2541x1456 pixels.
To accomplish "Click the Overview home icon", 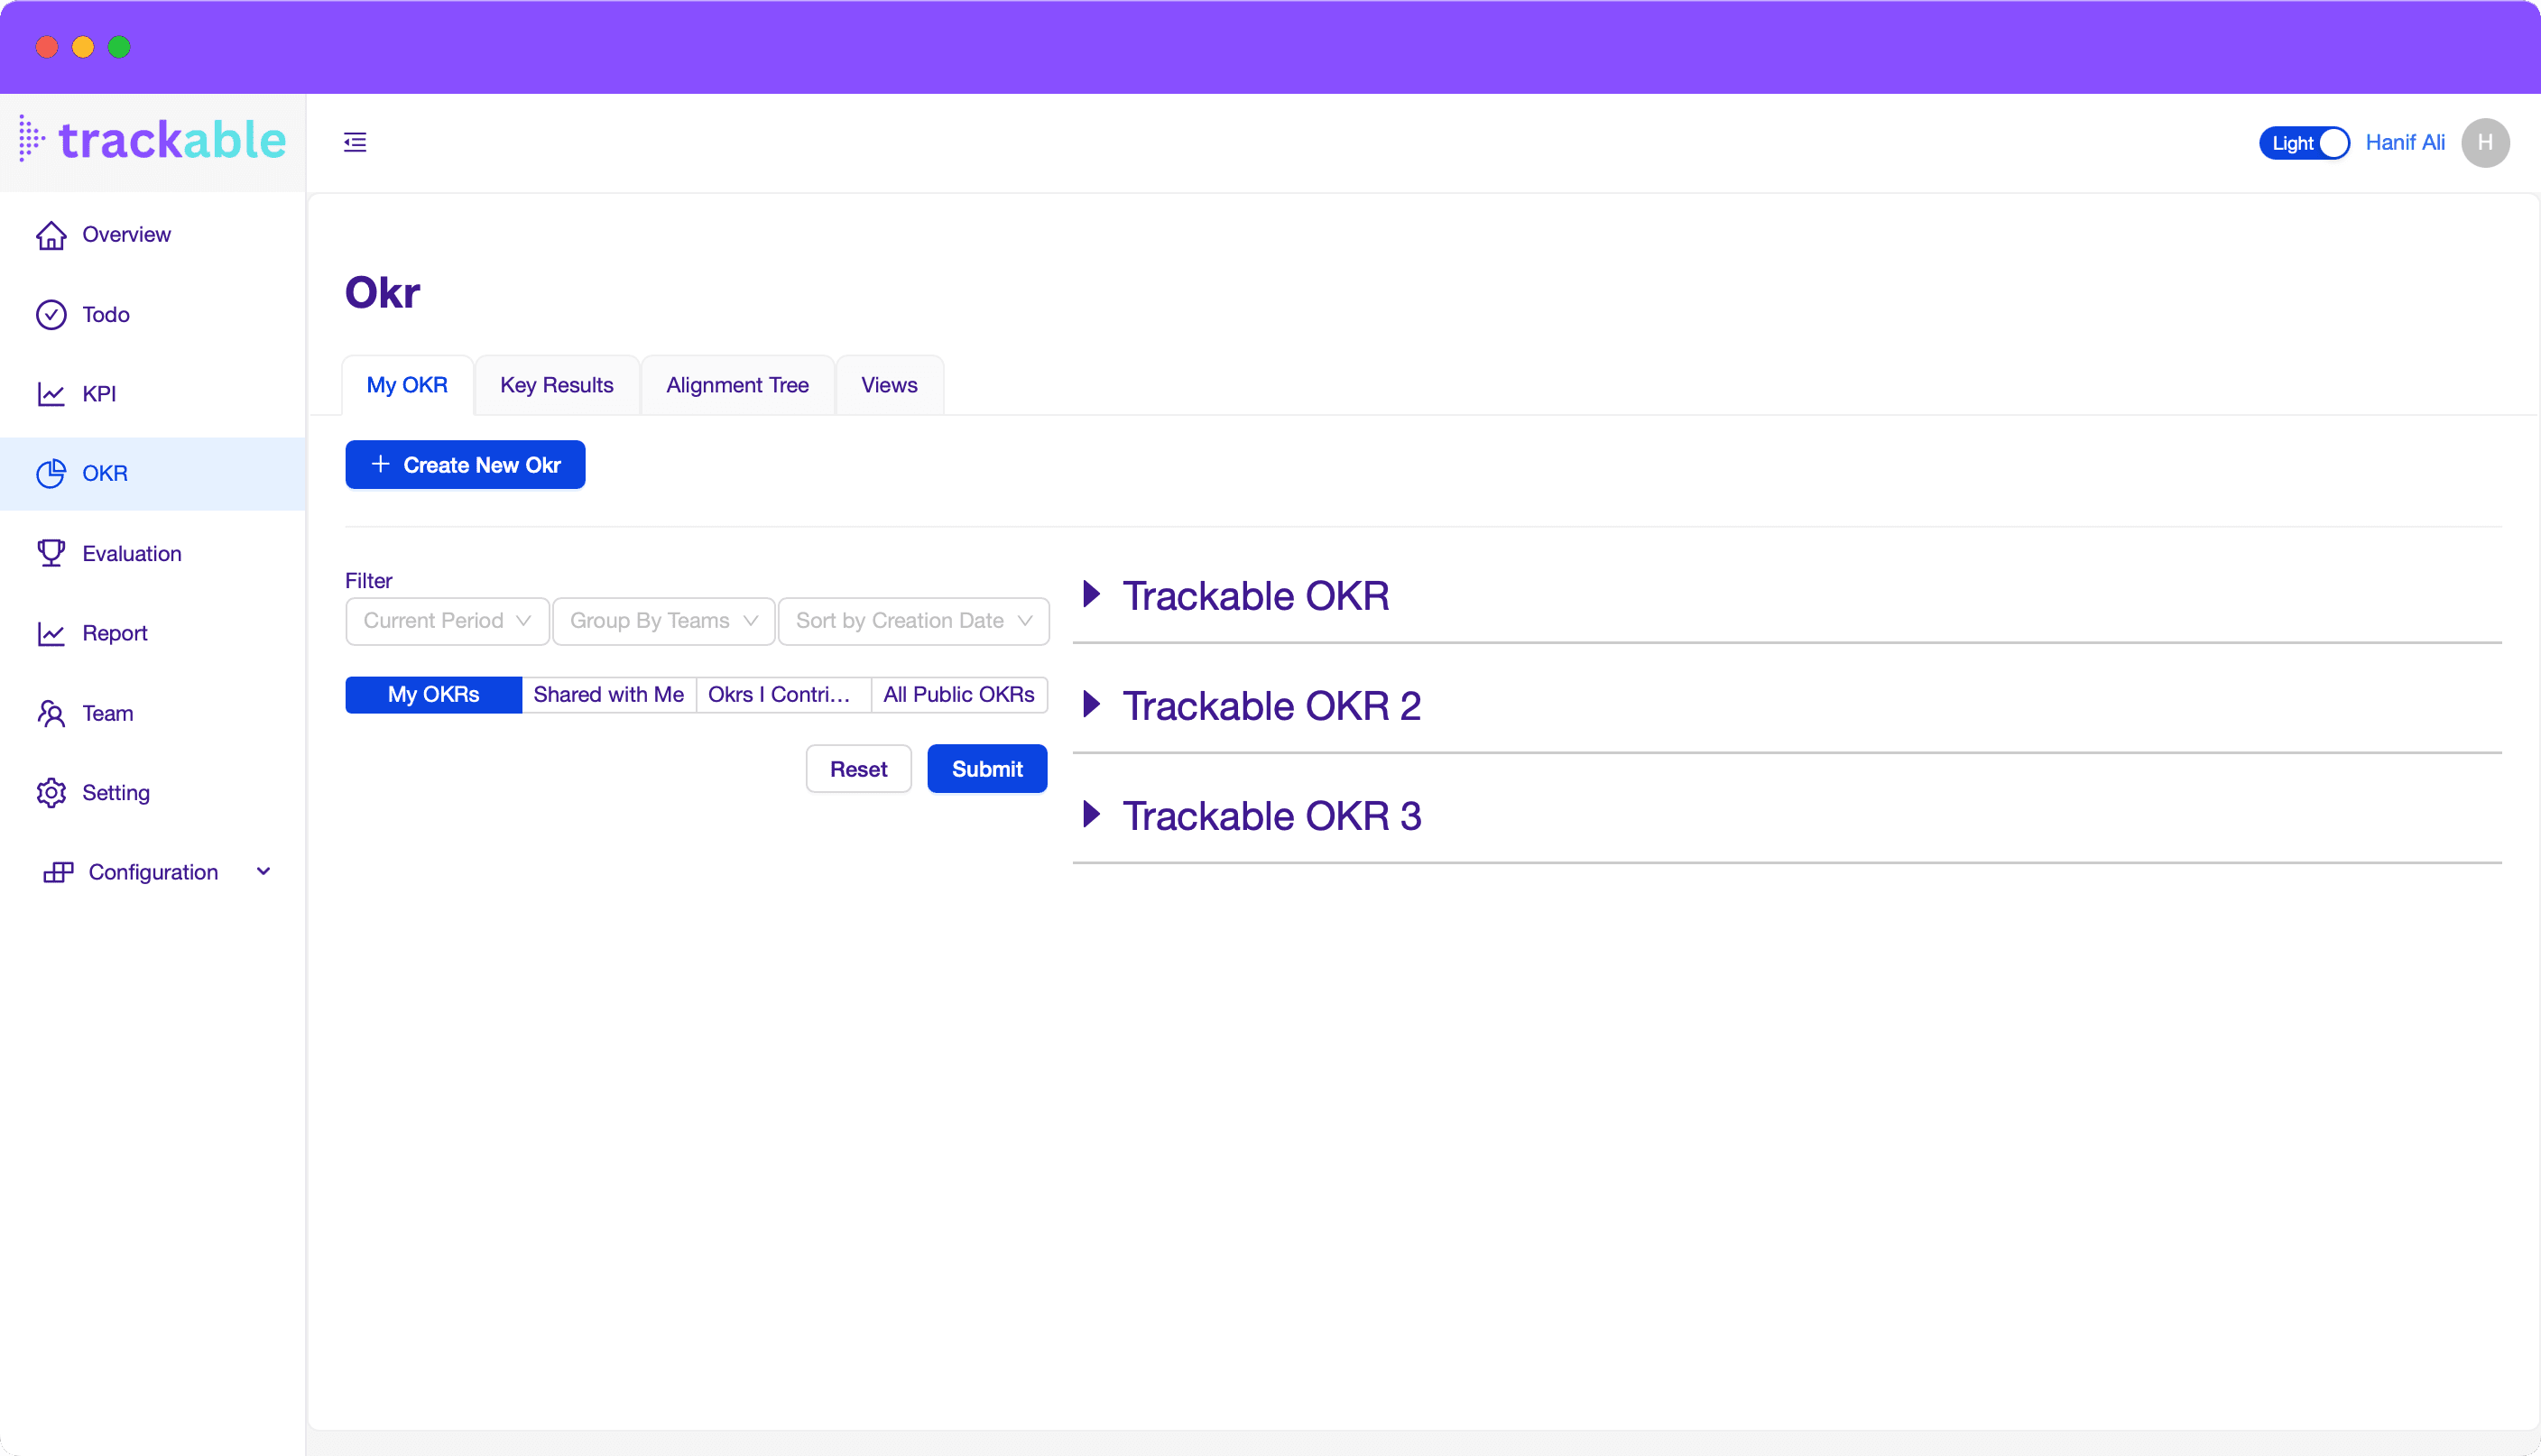I will click(x=51, y=235).
